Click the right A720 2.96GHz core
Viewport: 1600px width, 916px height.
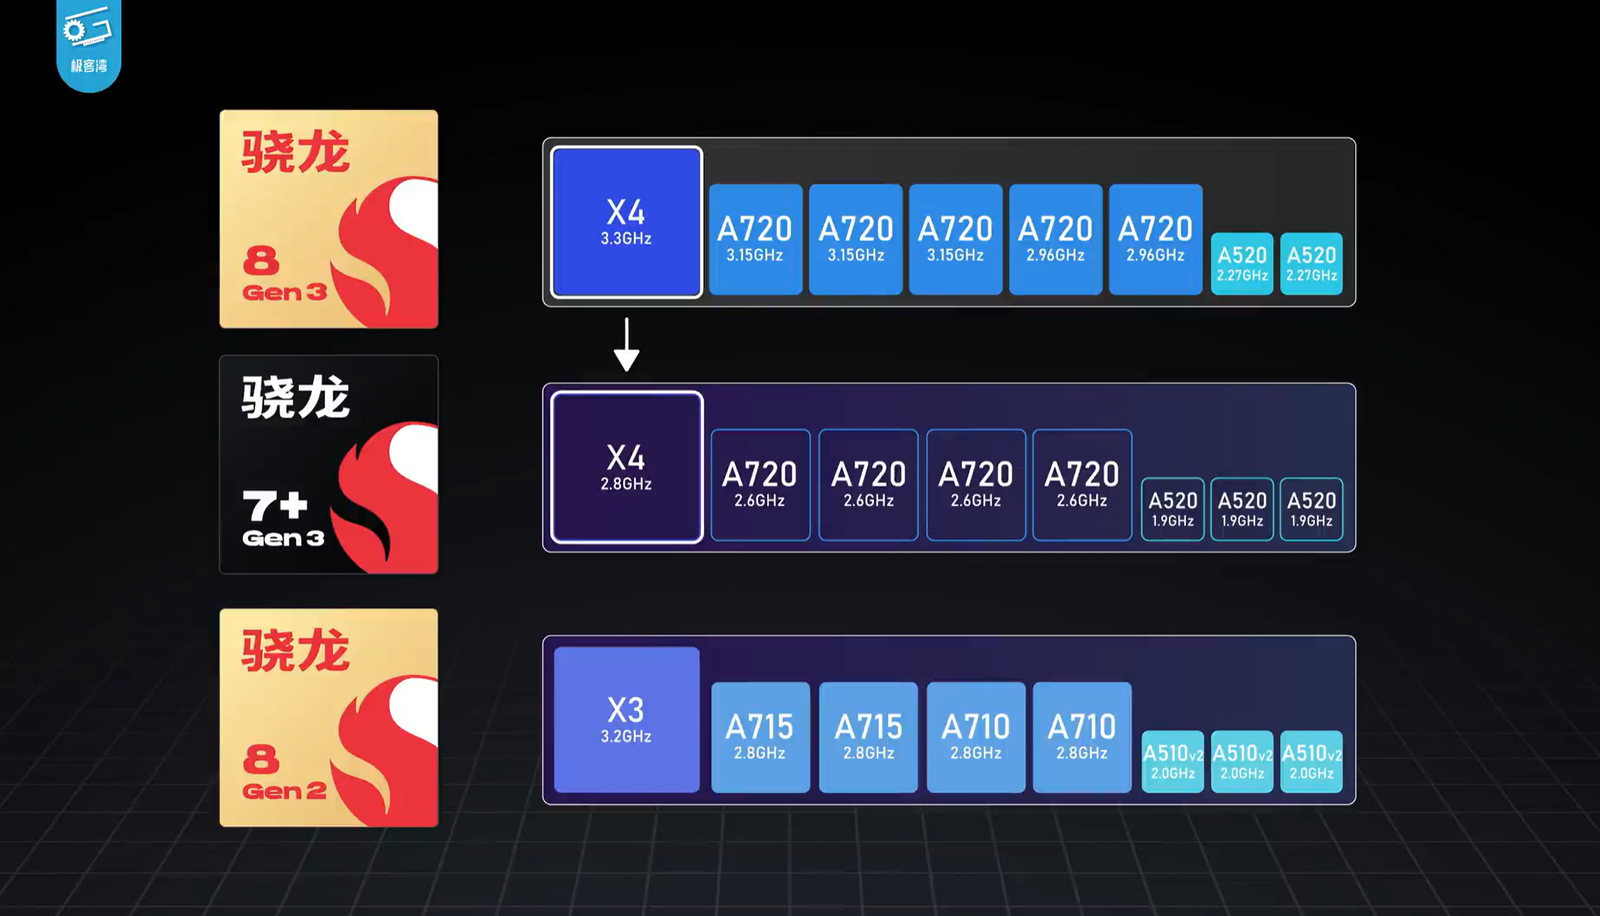1155,239
